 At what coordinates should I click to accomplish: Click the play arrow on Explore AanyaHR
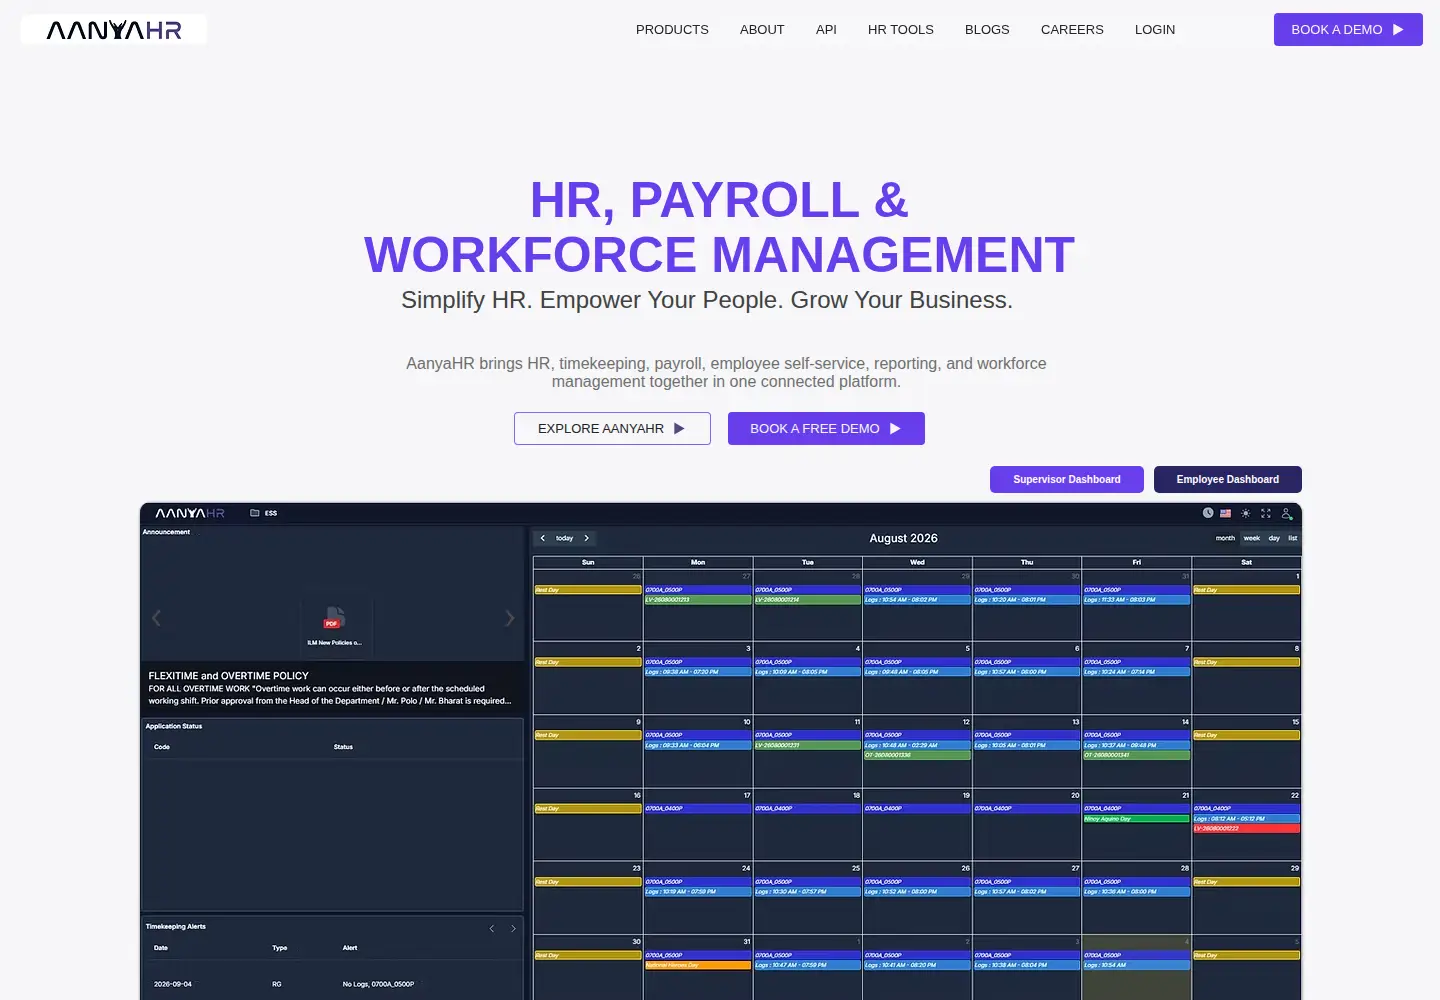tap(680, 428)
